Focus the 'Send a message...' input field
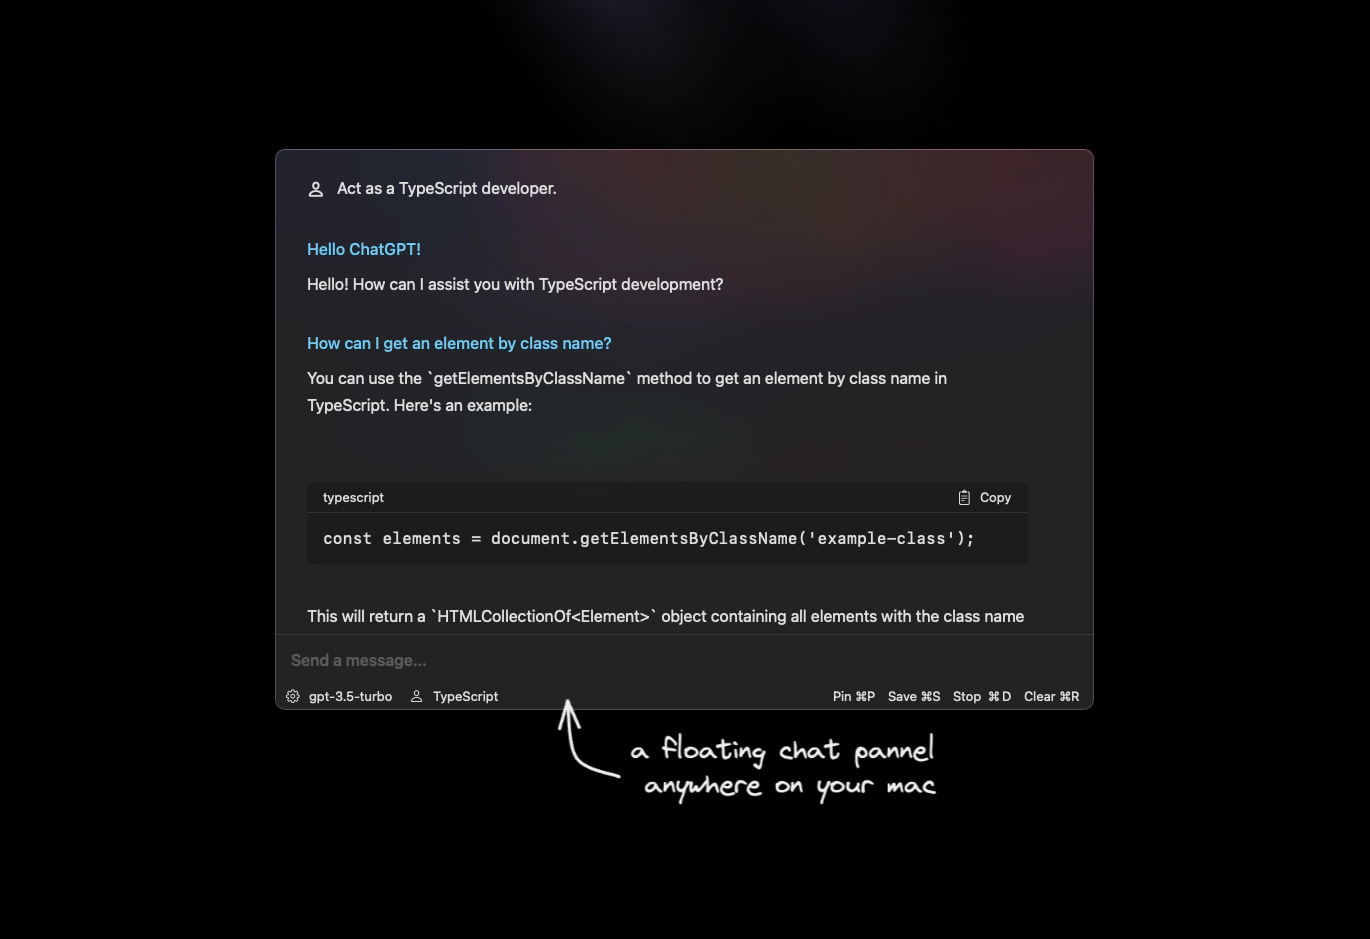Image resolution: width=1370 pixels, height=939 pixels. [684, 660]
